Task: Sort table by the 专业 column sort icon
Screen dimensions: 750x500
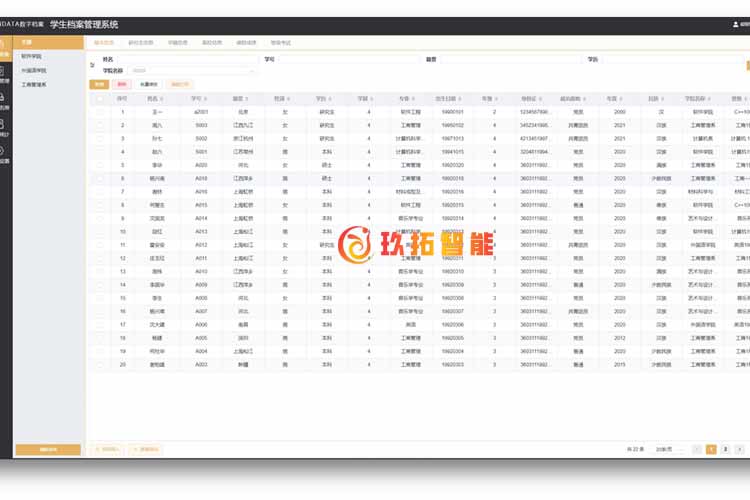Action: tap(413, 99)
